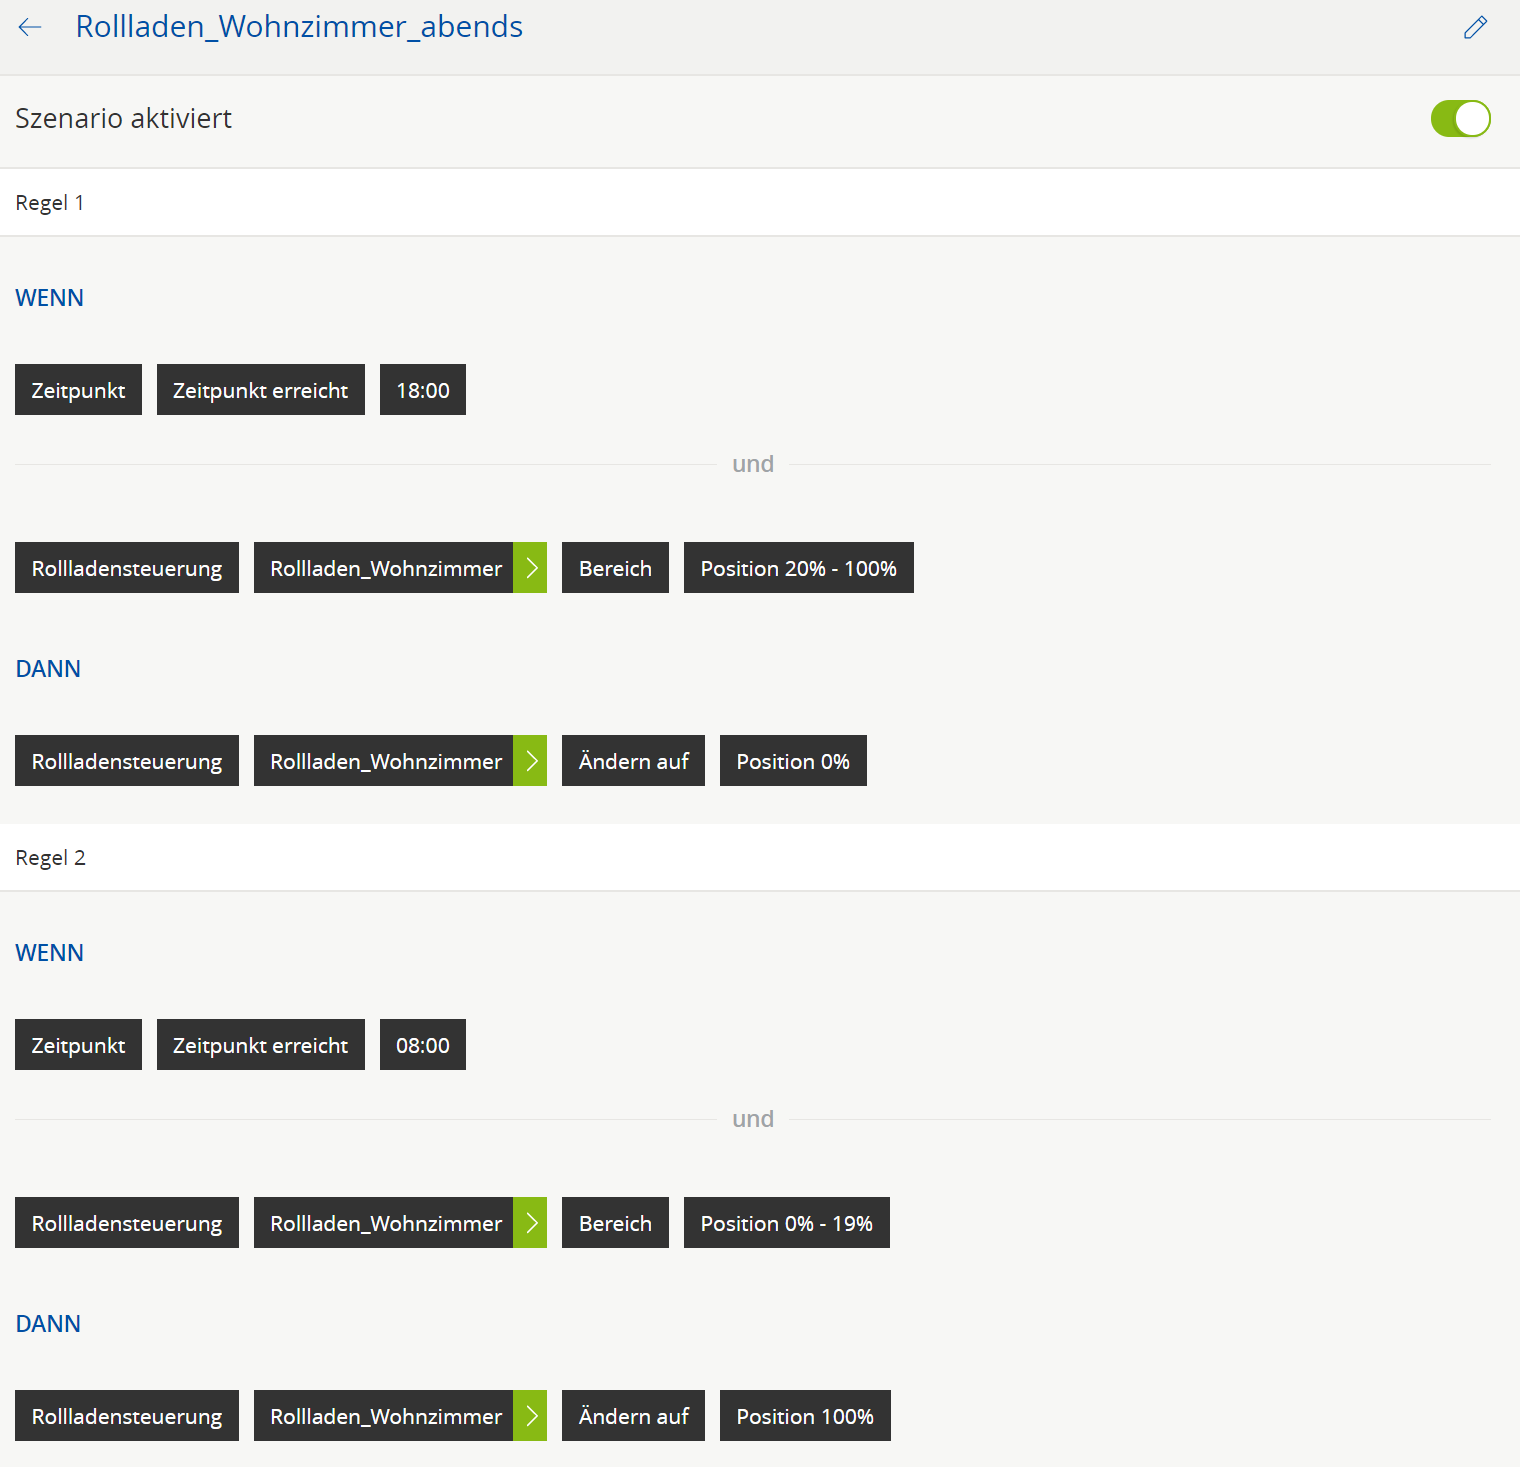The image size is (1520, 1467).
Task: Open green chevron in Regel 1 DANN row
Action: click(x=531, y=761)
